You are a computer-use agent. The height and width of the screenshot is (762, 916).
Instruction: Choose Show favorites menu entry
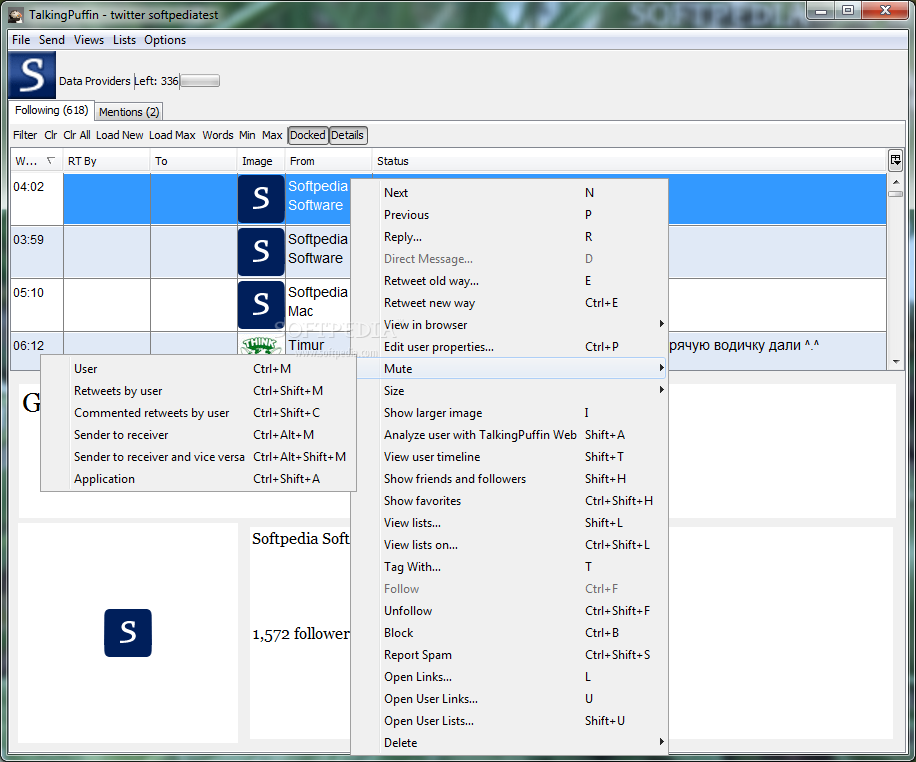coord(509,501)
